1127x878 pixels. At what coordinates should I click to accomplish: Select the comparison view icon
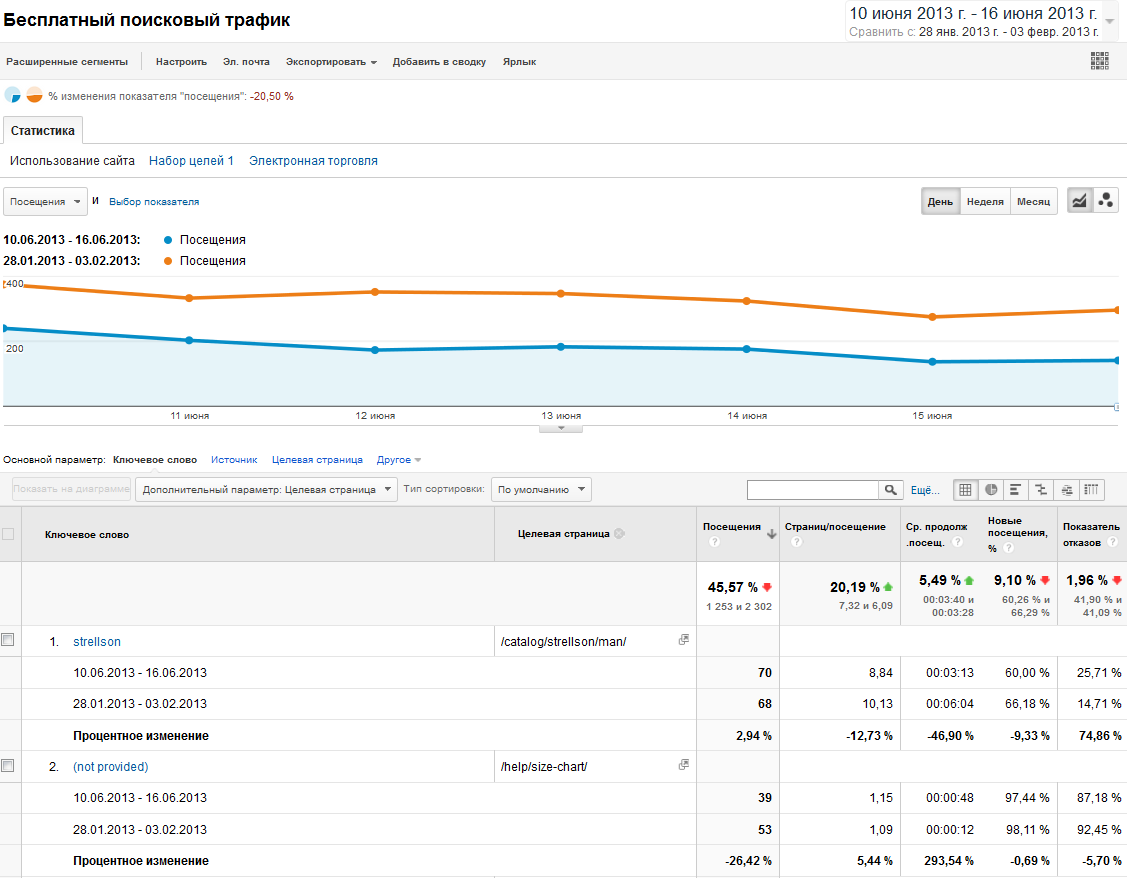point(1041,489)
